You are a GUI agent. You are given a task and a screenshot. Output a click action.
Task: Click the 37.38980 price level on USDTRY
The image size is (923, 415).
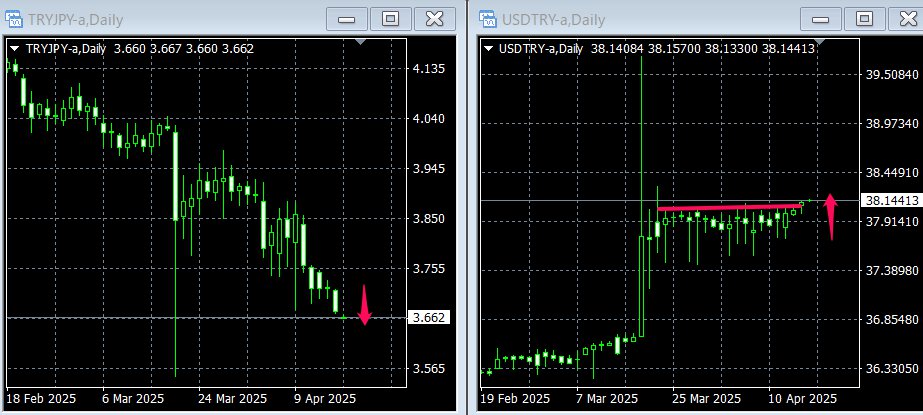[x=892, y=270]
